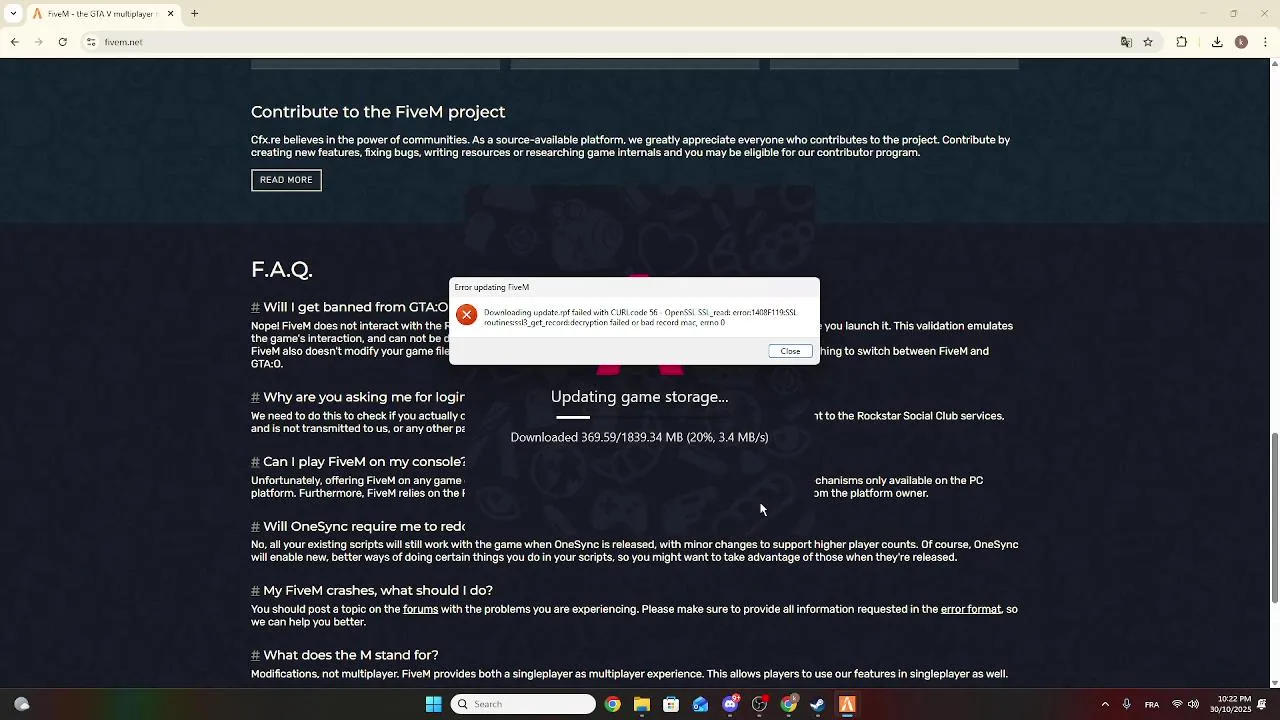
Task: Click the red error icon in dialog
Action: 466,315
